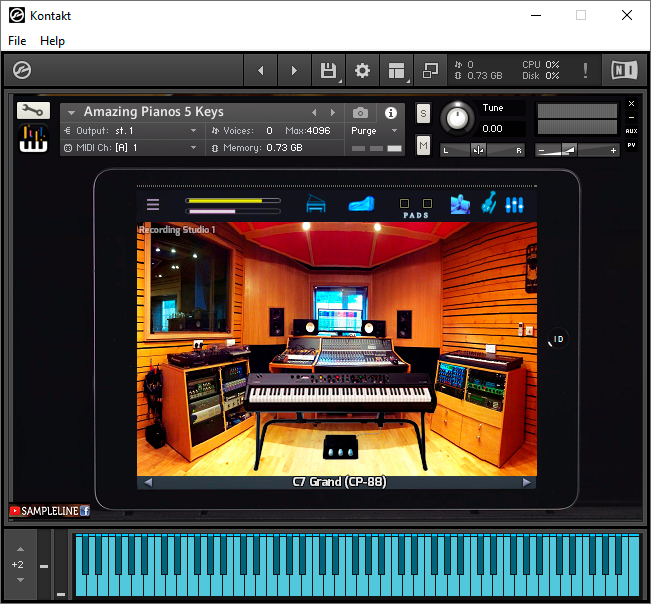The width and height of the screenshot is (651, 604).
Task: Open the SAMPLELINE YouTube icon
Action: [x=15, y=511]
